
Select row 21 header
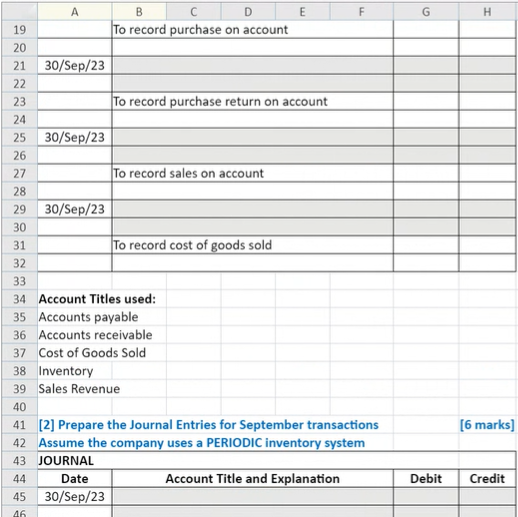click(x=19, y=66)
